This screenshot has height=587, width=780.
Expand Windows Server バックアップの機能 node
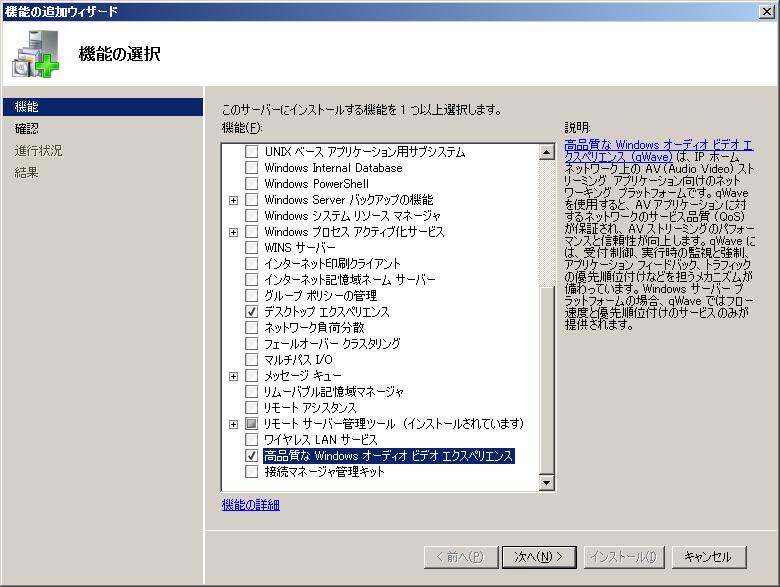pos(233,200)
